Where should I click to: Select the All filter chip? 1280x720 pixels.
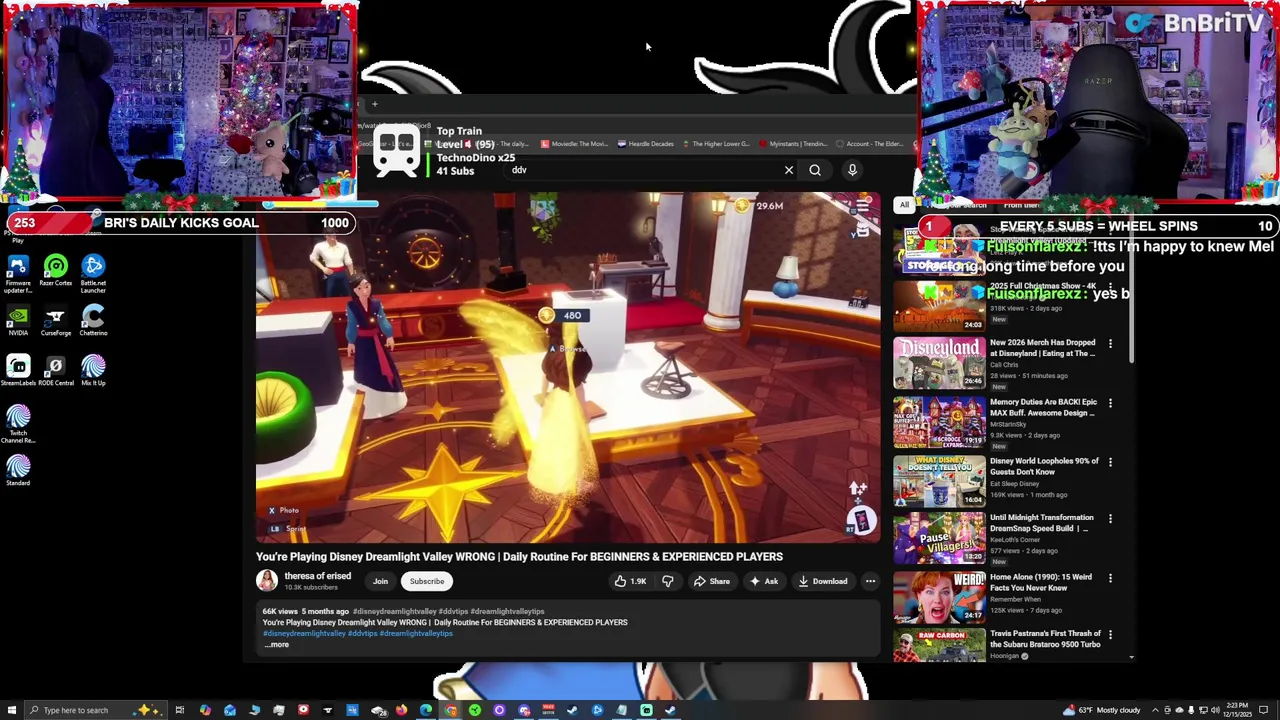click(904, 205)
